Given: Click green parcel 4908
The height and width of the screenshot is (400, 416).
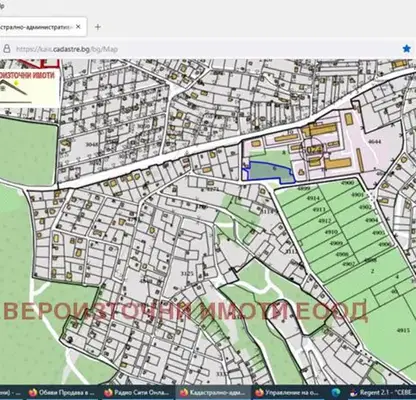Looking at the screenshot, I should (x=342, y=254).
